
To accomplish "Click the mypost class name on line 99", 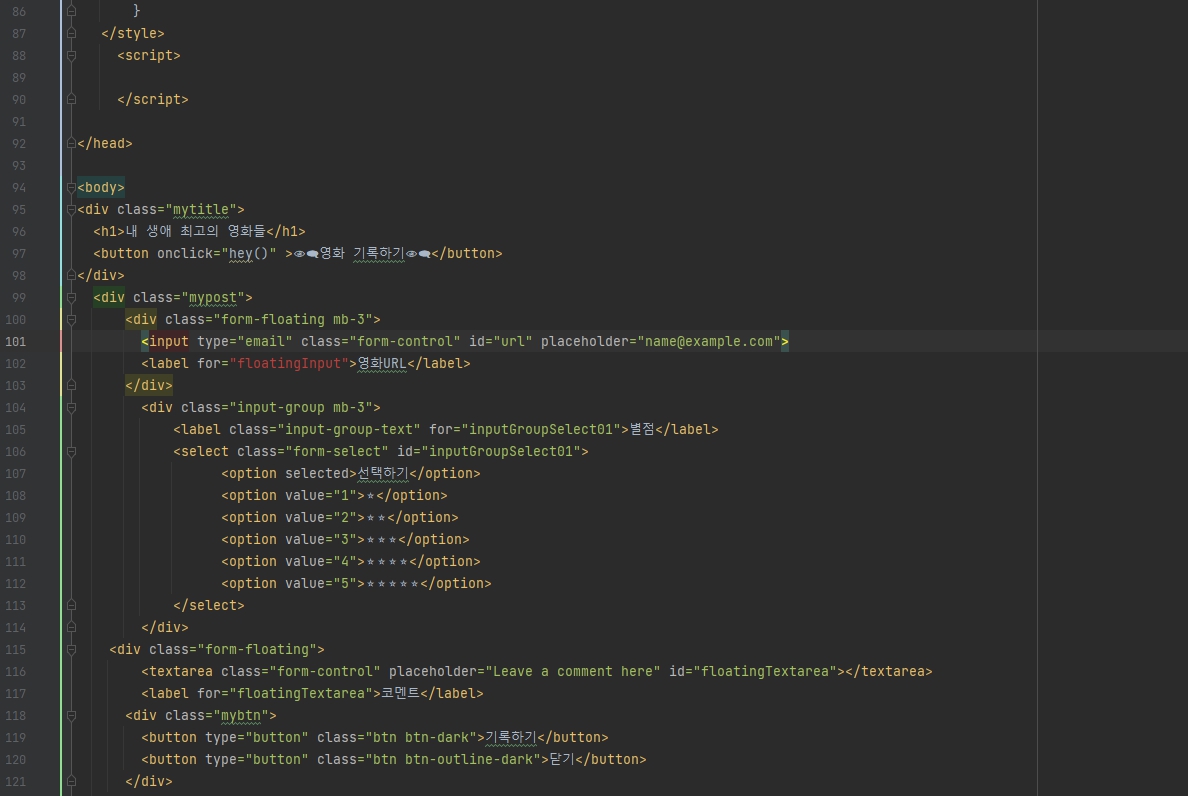I will tap(213, 298).
